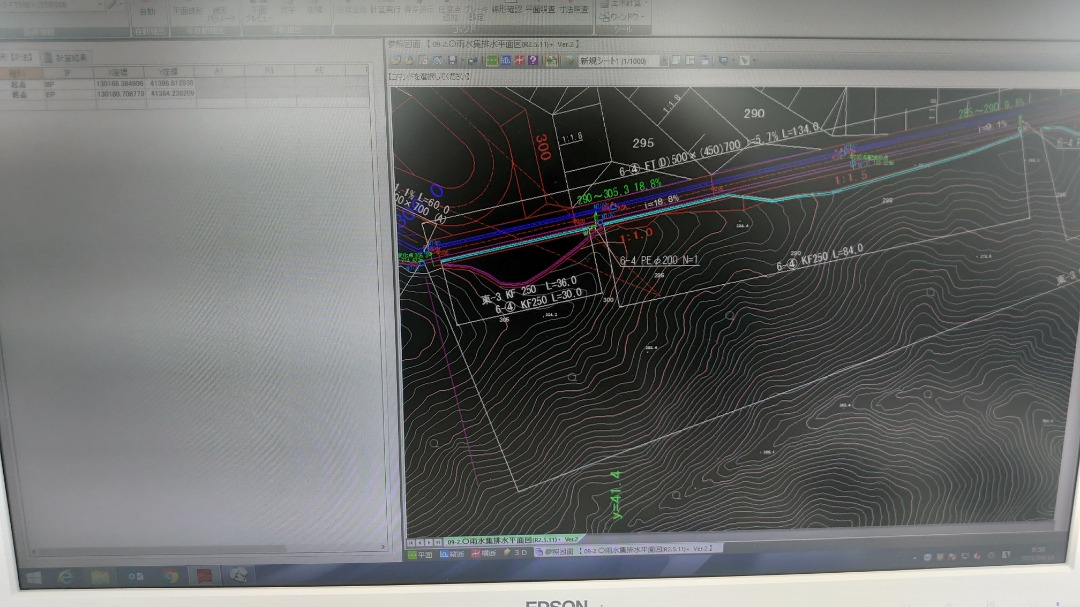Select the green 09-2.○雨水集排水平面図 sheet tab
Screen dimensions: 1080x607
513,540
